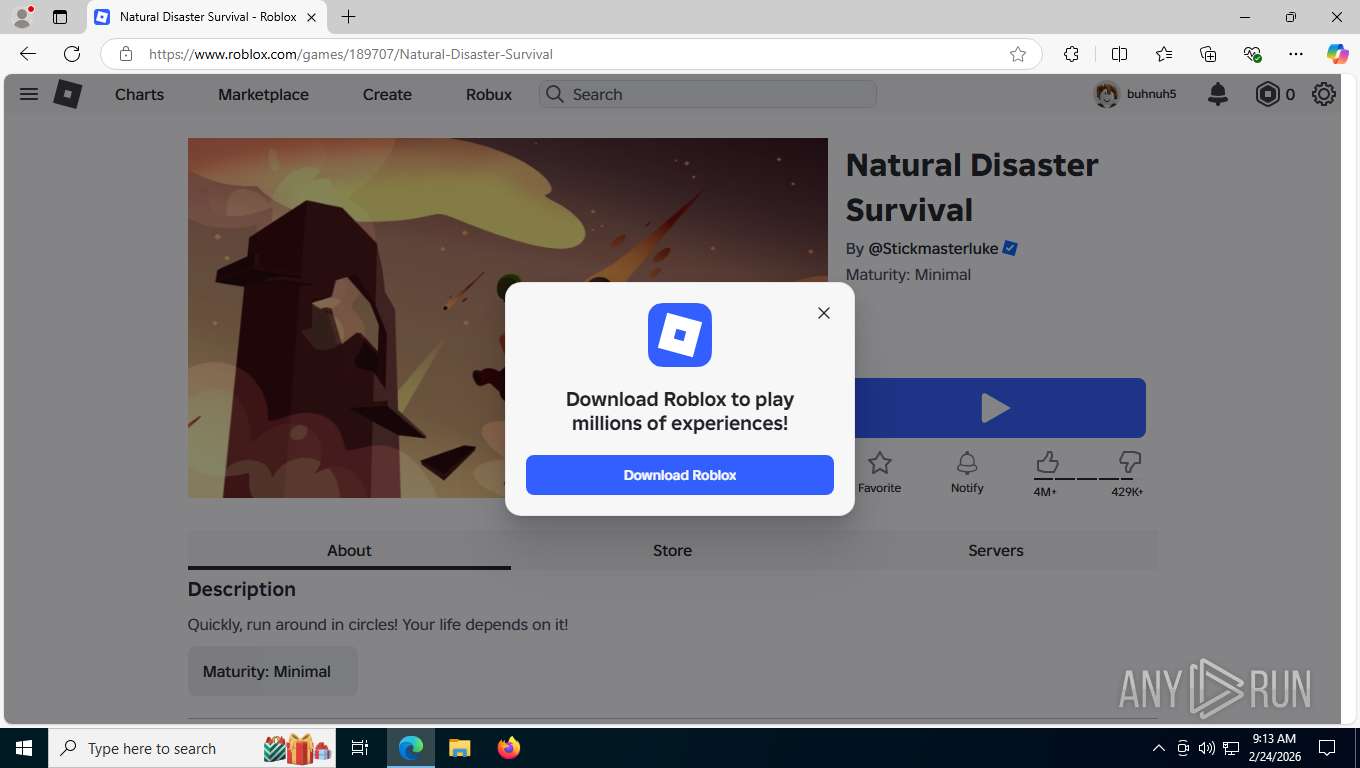
Task: Open browser Collections
Action: pos(1208,54)
